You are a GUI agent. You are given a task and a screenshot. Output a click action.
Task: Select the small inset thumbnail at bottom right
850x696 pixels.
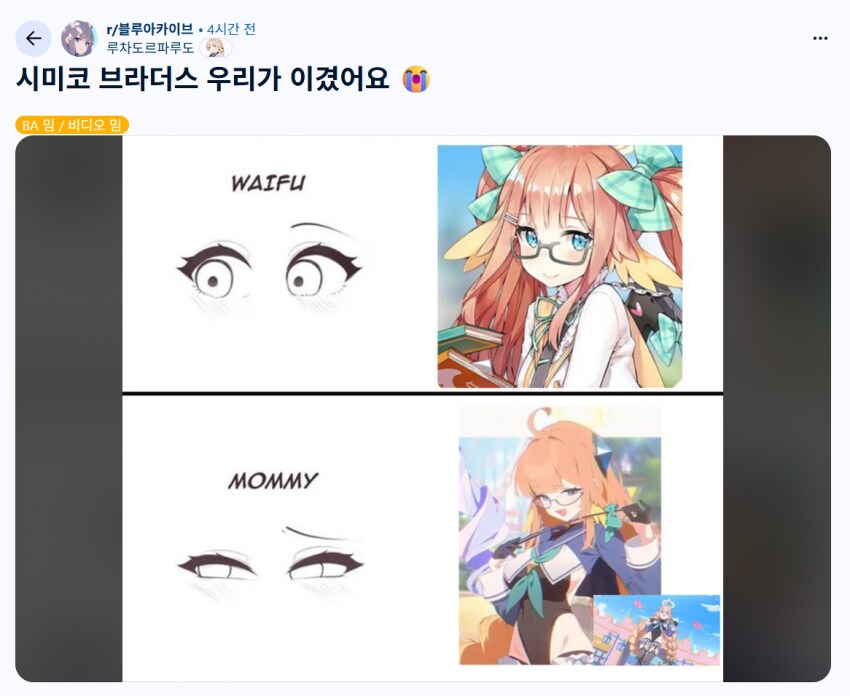click(657, 630)
